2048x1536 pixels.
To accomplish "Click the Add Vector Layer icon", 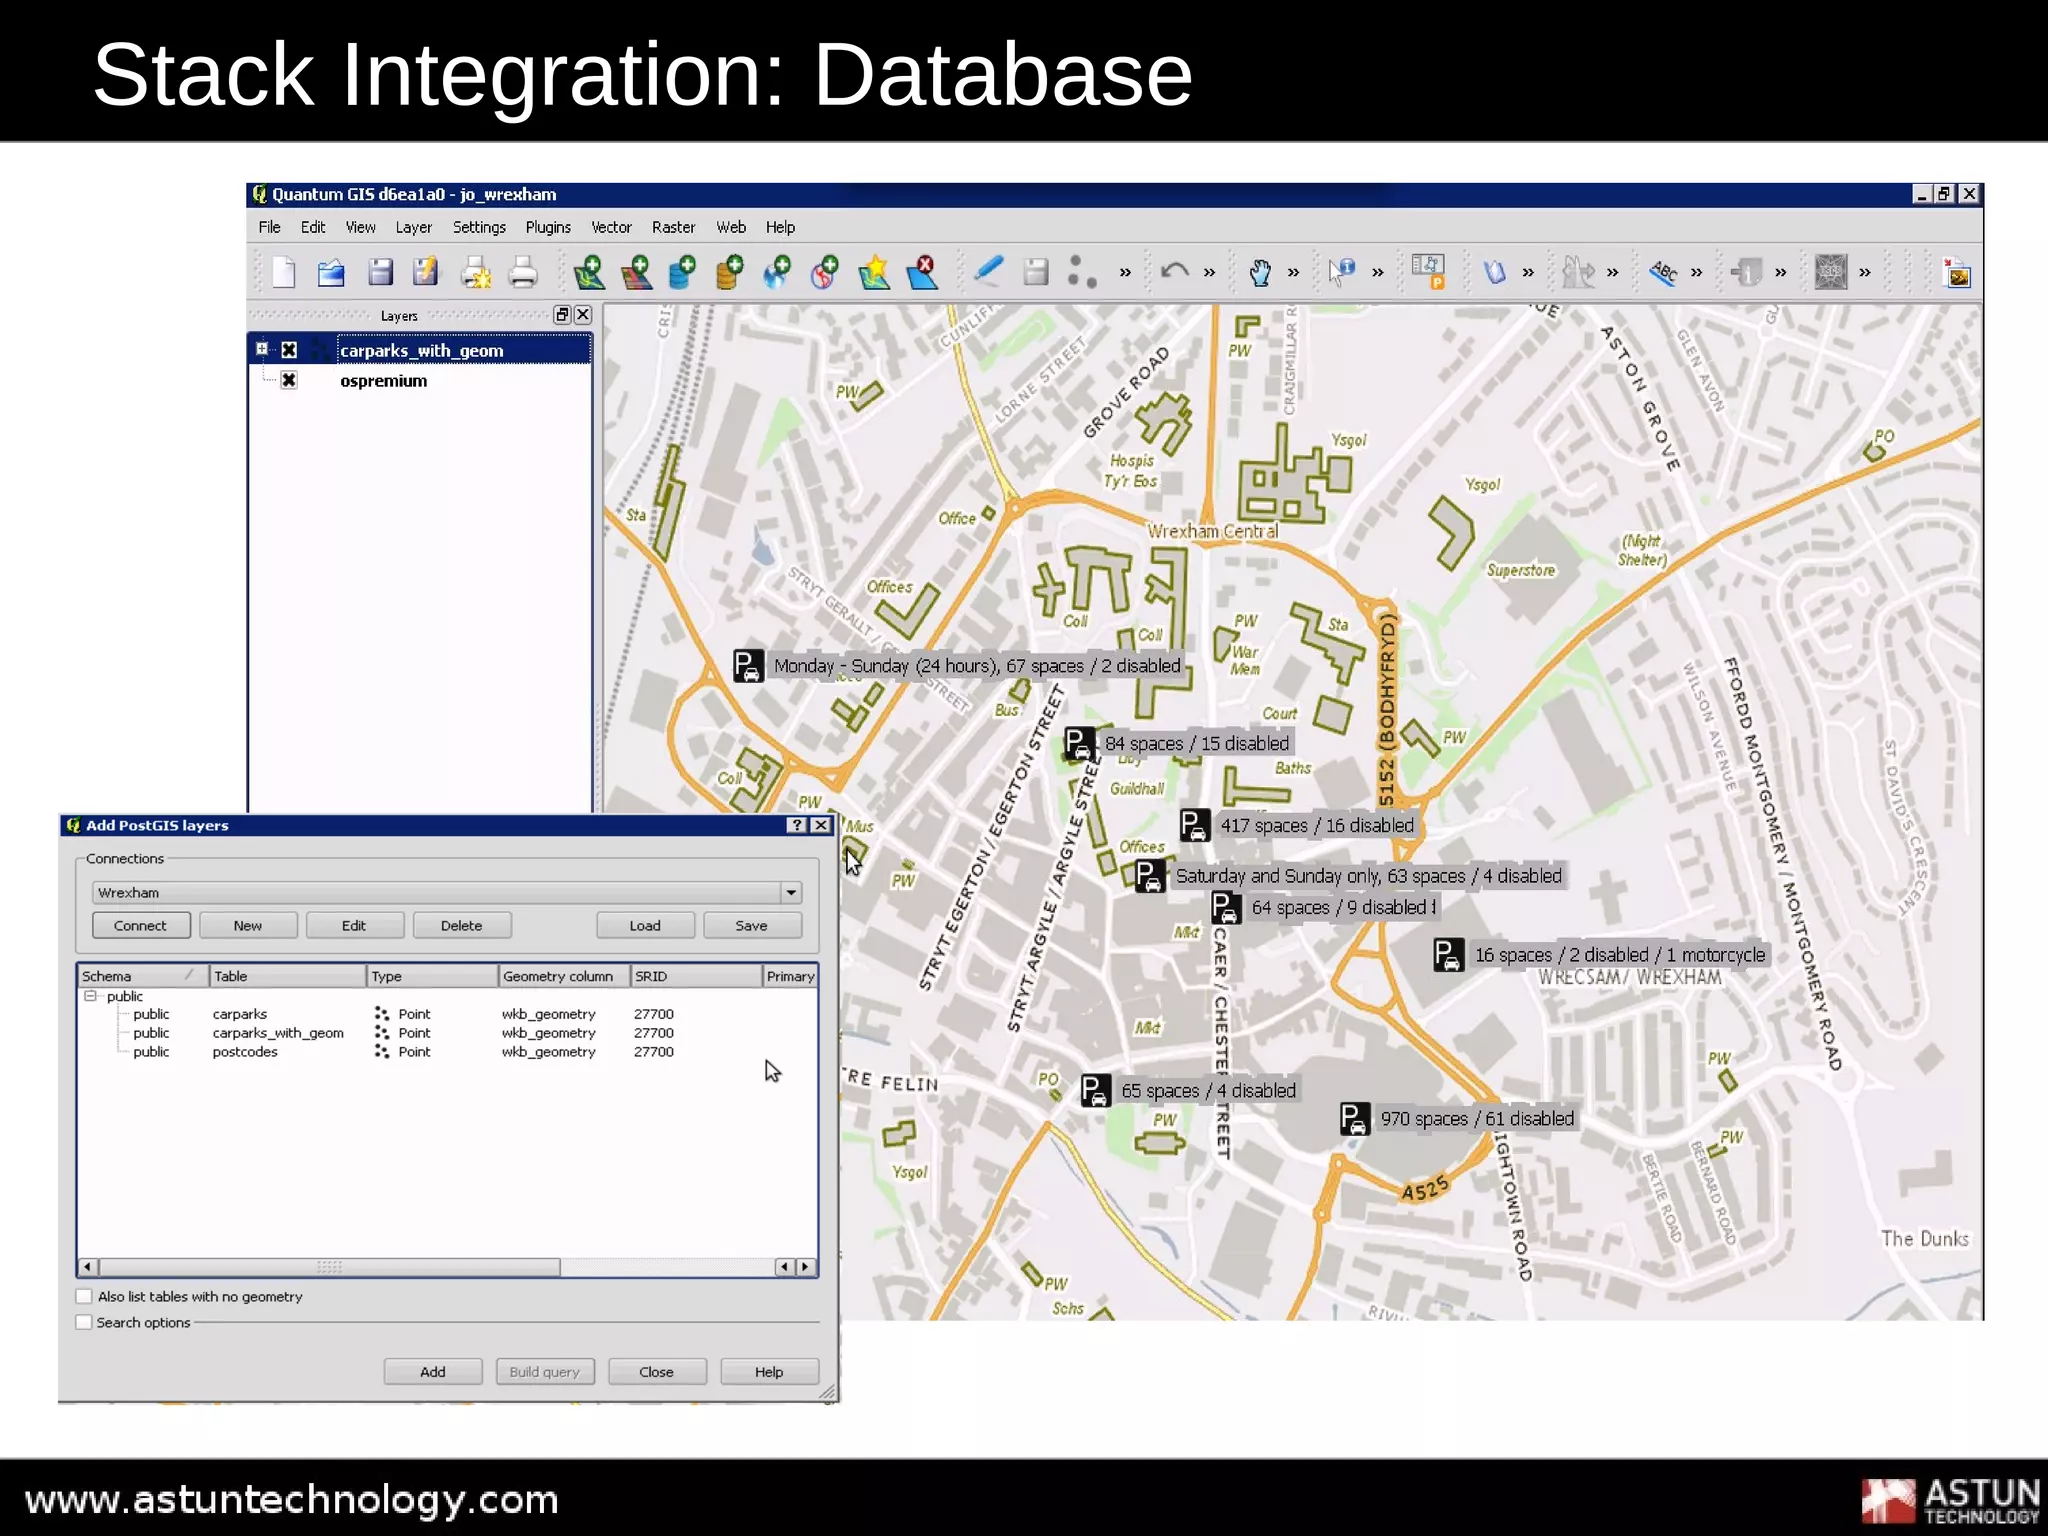I will [589, 272].
